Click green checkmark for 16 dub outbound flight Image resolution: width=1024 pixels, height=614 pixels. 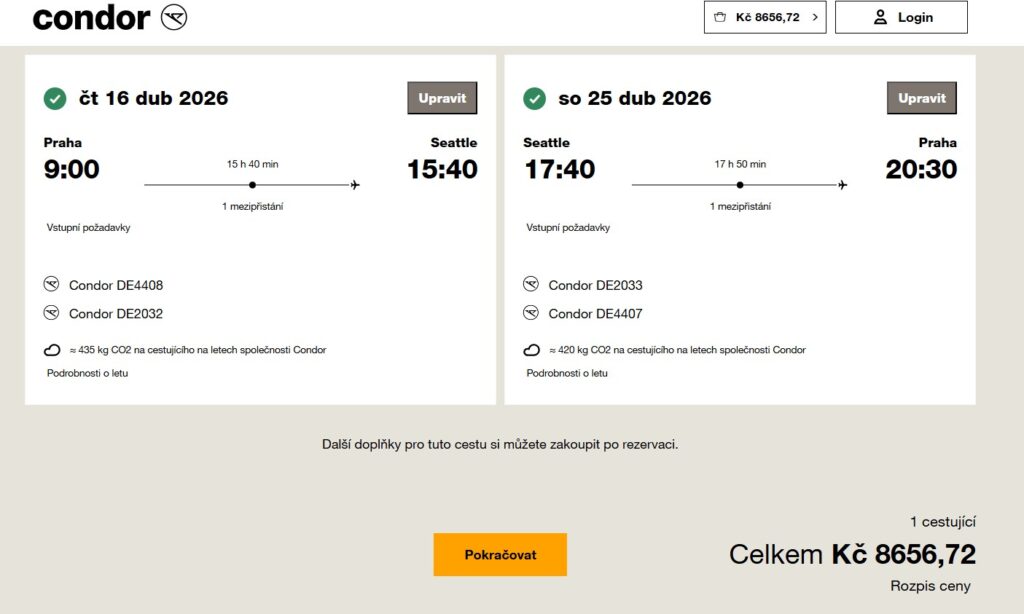point(55,98)
